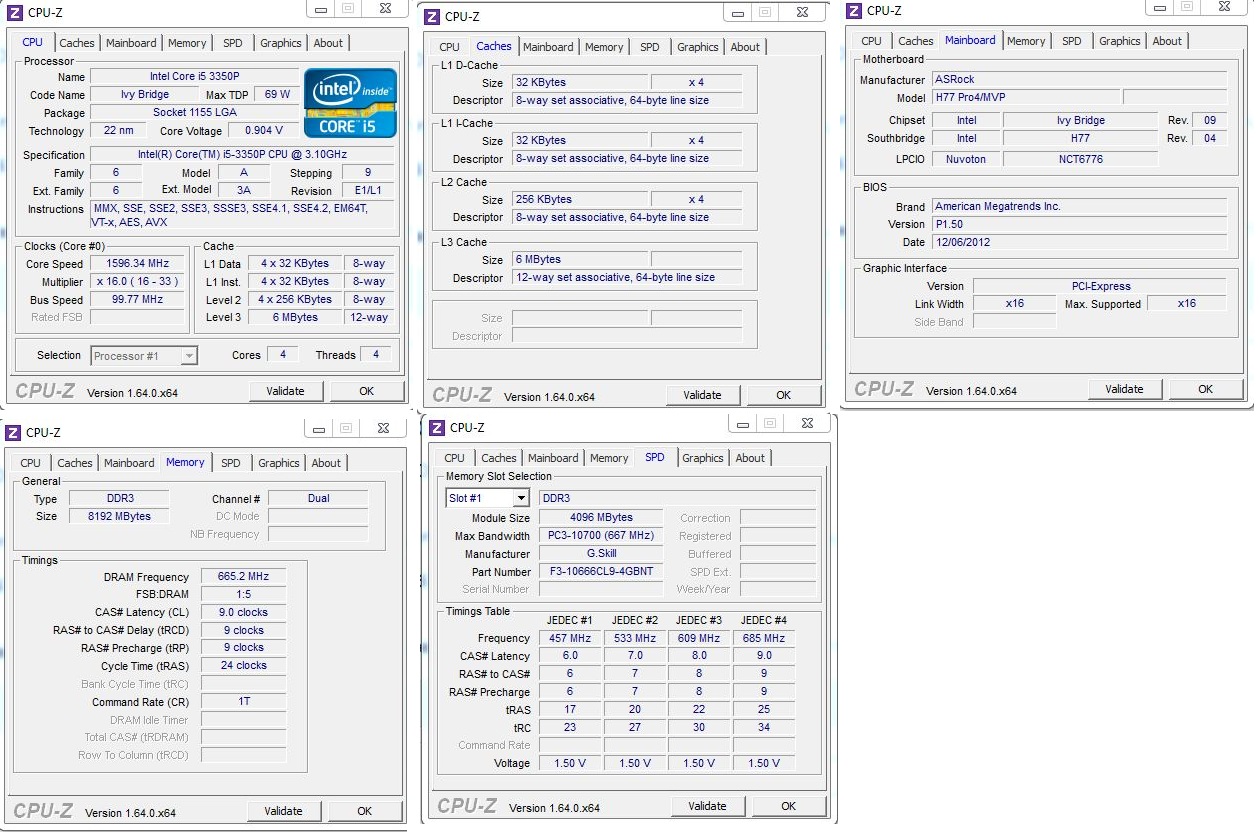Click Validate in the Memory Slot Selection window
The width and height of the screenshot is (1259, 840).
(707, 806)
